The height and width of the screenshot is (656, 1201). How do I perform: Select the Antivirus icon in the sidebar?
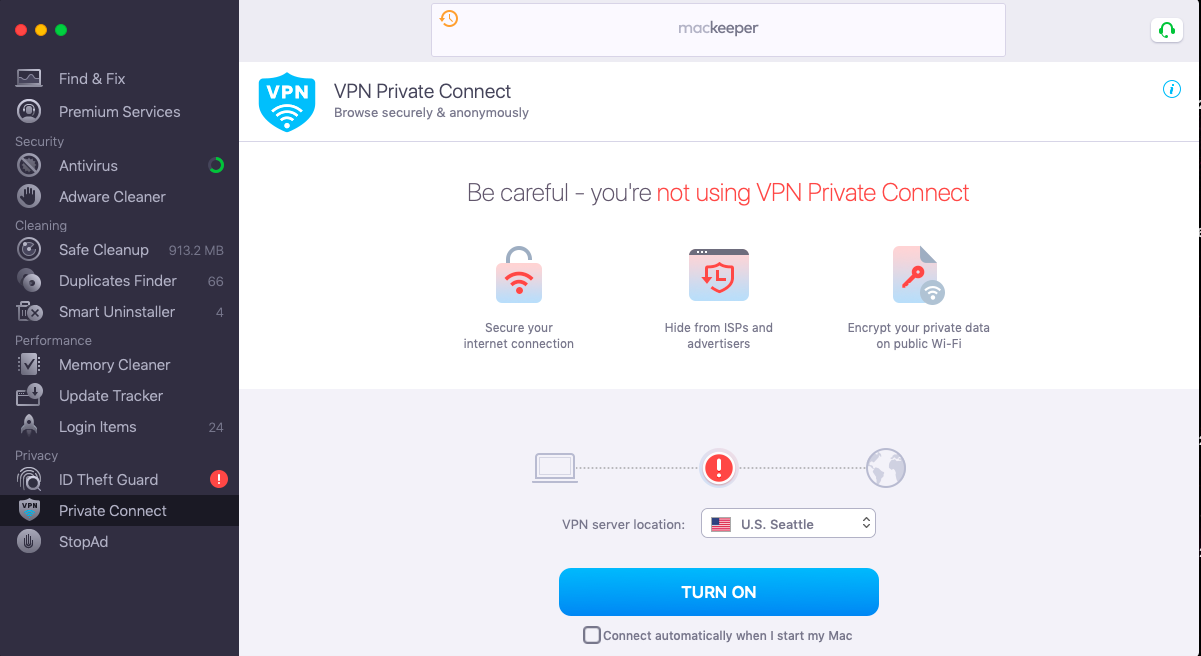click(29, 165)
